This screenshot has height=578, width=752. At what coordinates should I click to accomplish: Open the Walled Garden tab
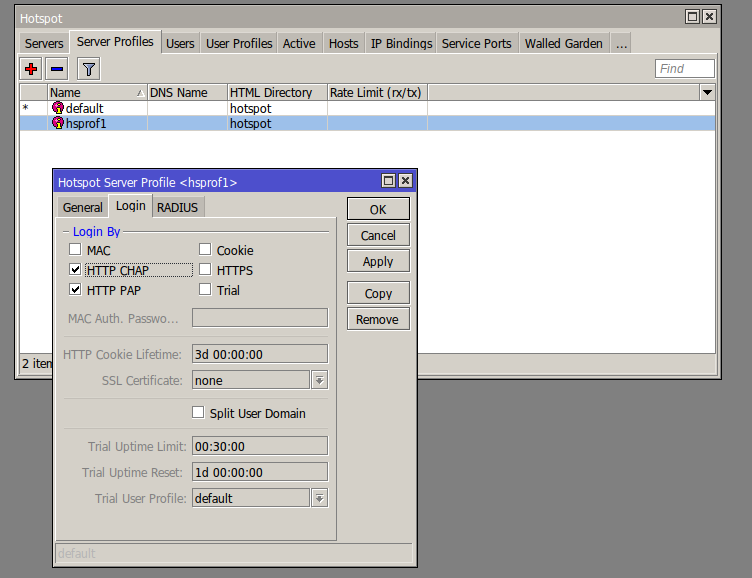pos(564,43)
